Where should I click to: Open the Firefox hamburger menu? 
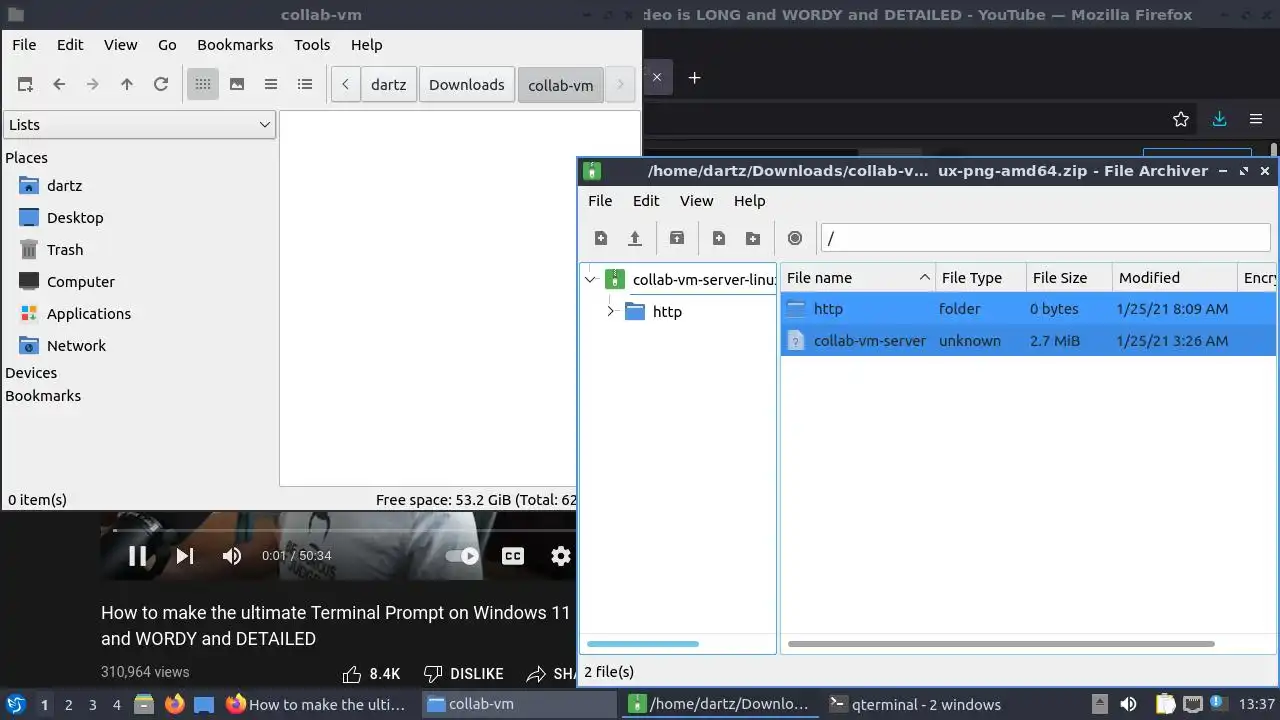click(1256, 119)
